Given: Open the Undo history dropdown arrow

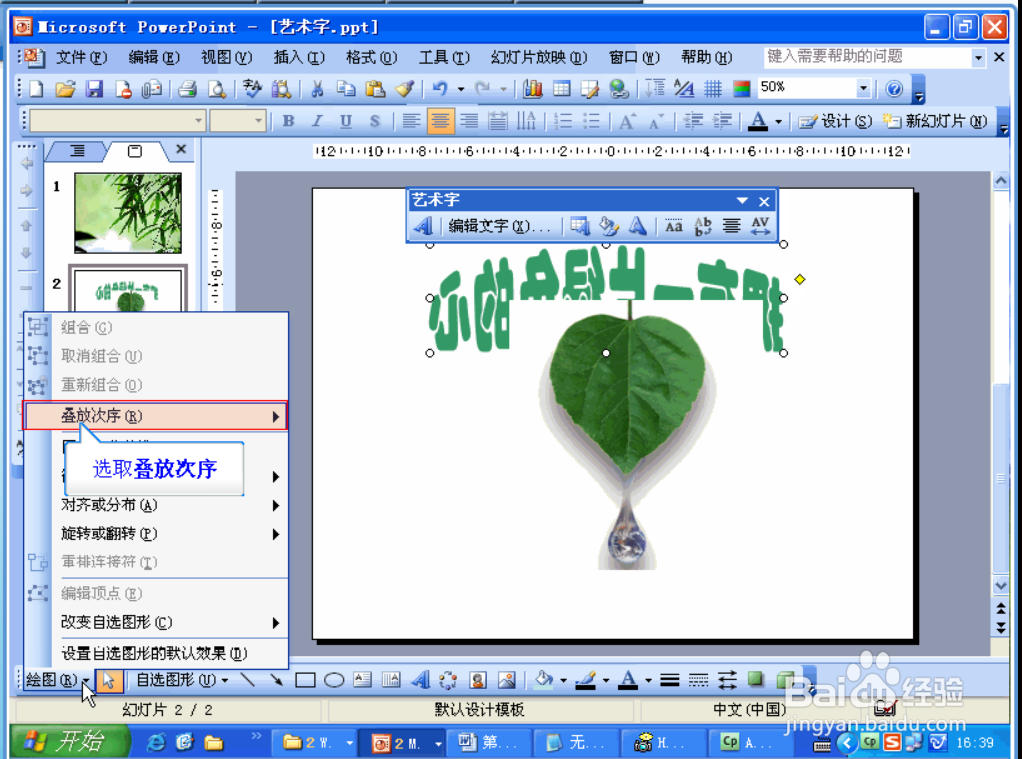Looking at the screenshot, I should (x=461, y=89).
